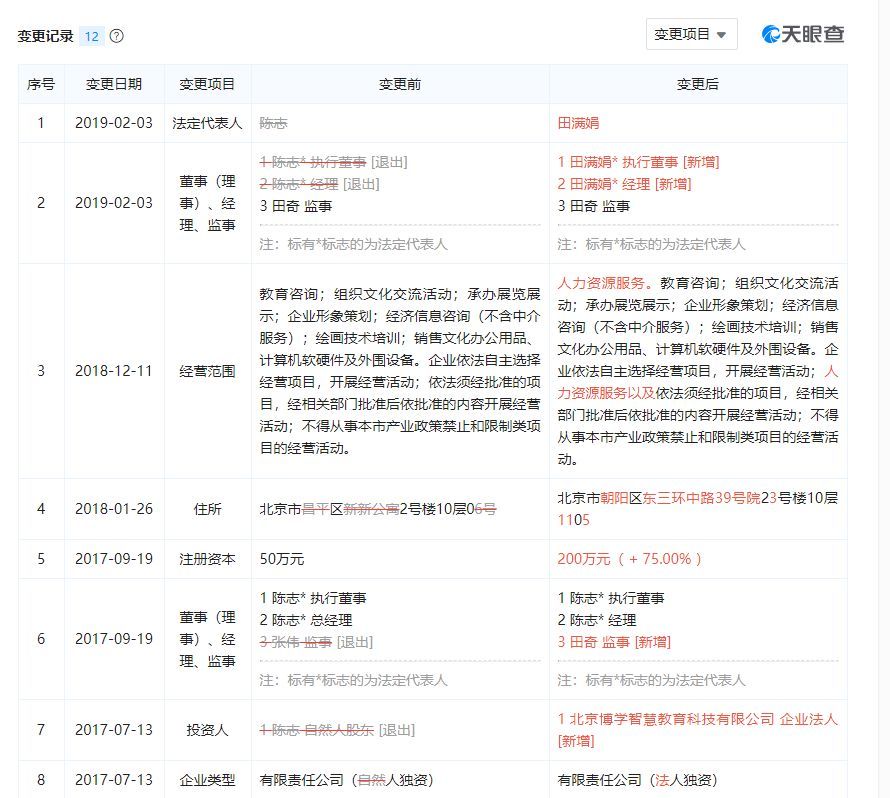Open the help tooltip question mark icon
The image size is (890, 798).
coord(118,34)
